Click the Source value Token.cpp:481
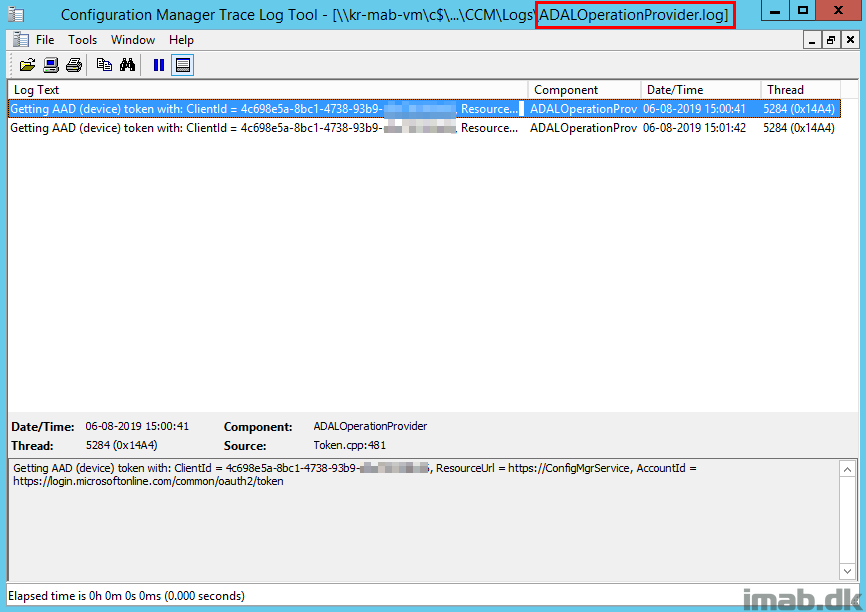The height and width of the screenshot is (612, 866). [x=350, y=445]
